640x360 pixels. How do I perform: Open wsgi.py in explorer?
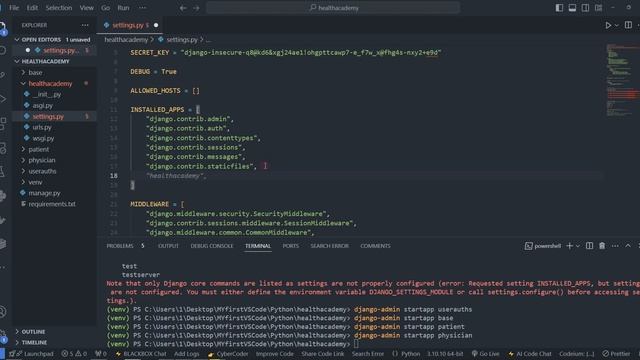[43, 138]
